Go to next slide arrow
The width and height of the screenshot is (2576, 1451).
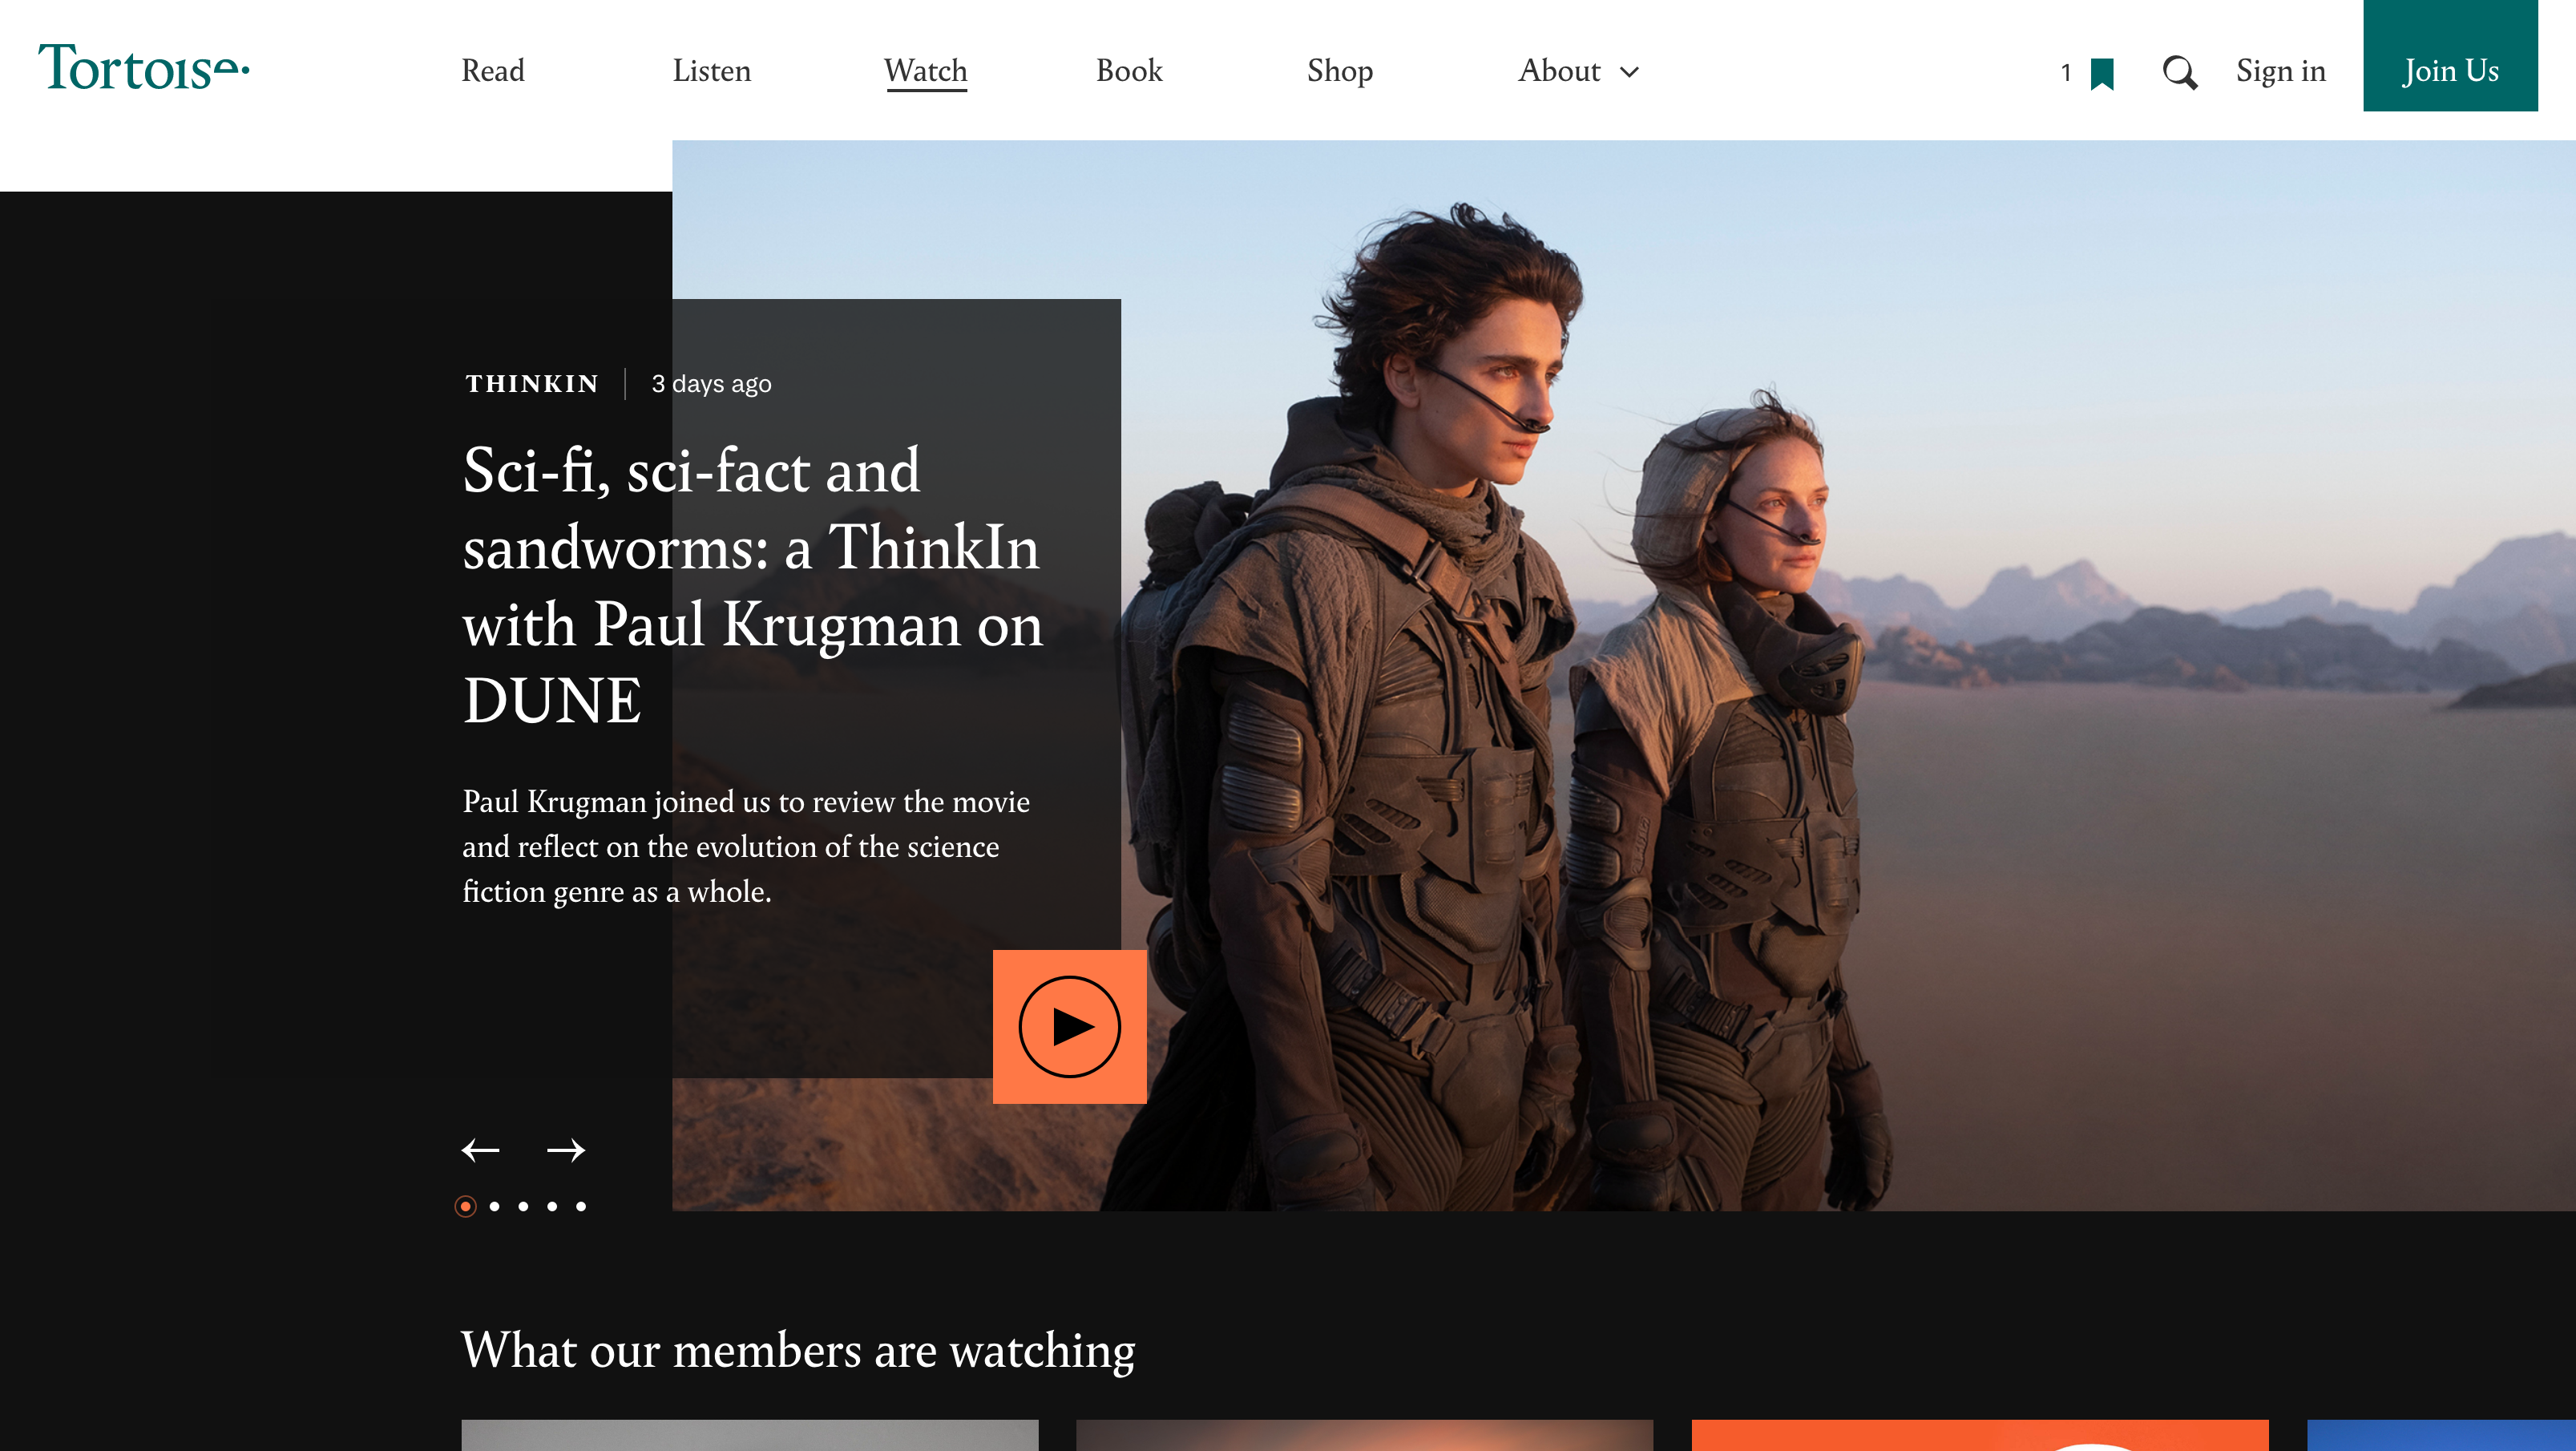click(566, 1150)
